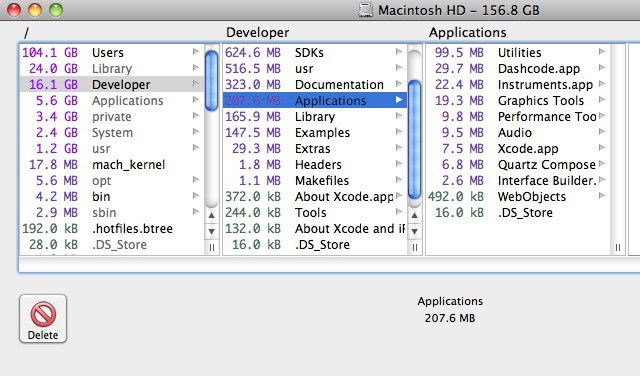Viewport: 640px width, 376px height.
Task: Click the green zoom window button
Action: coord(56,10)
